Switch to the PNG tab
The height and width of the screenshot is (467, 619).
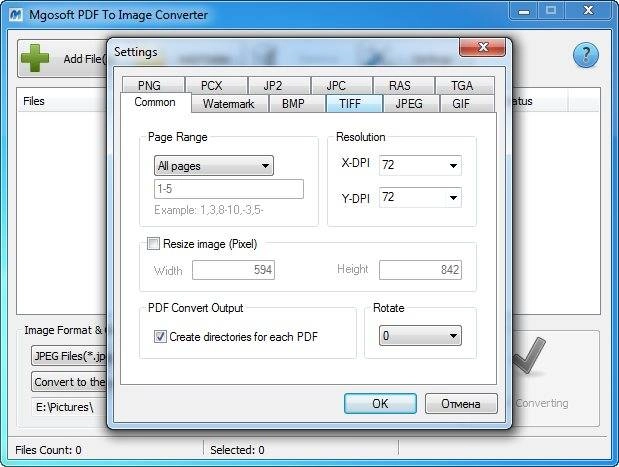[x=153, y=85]
